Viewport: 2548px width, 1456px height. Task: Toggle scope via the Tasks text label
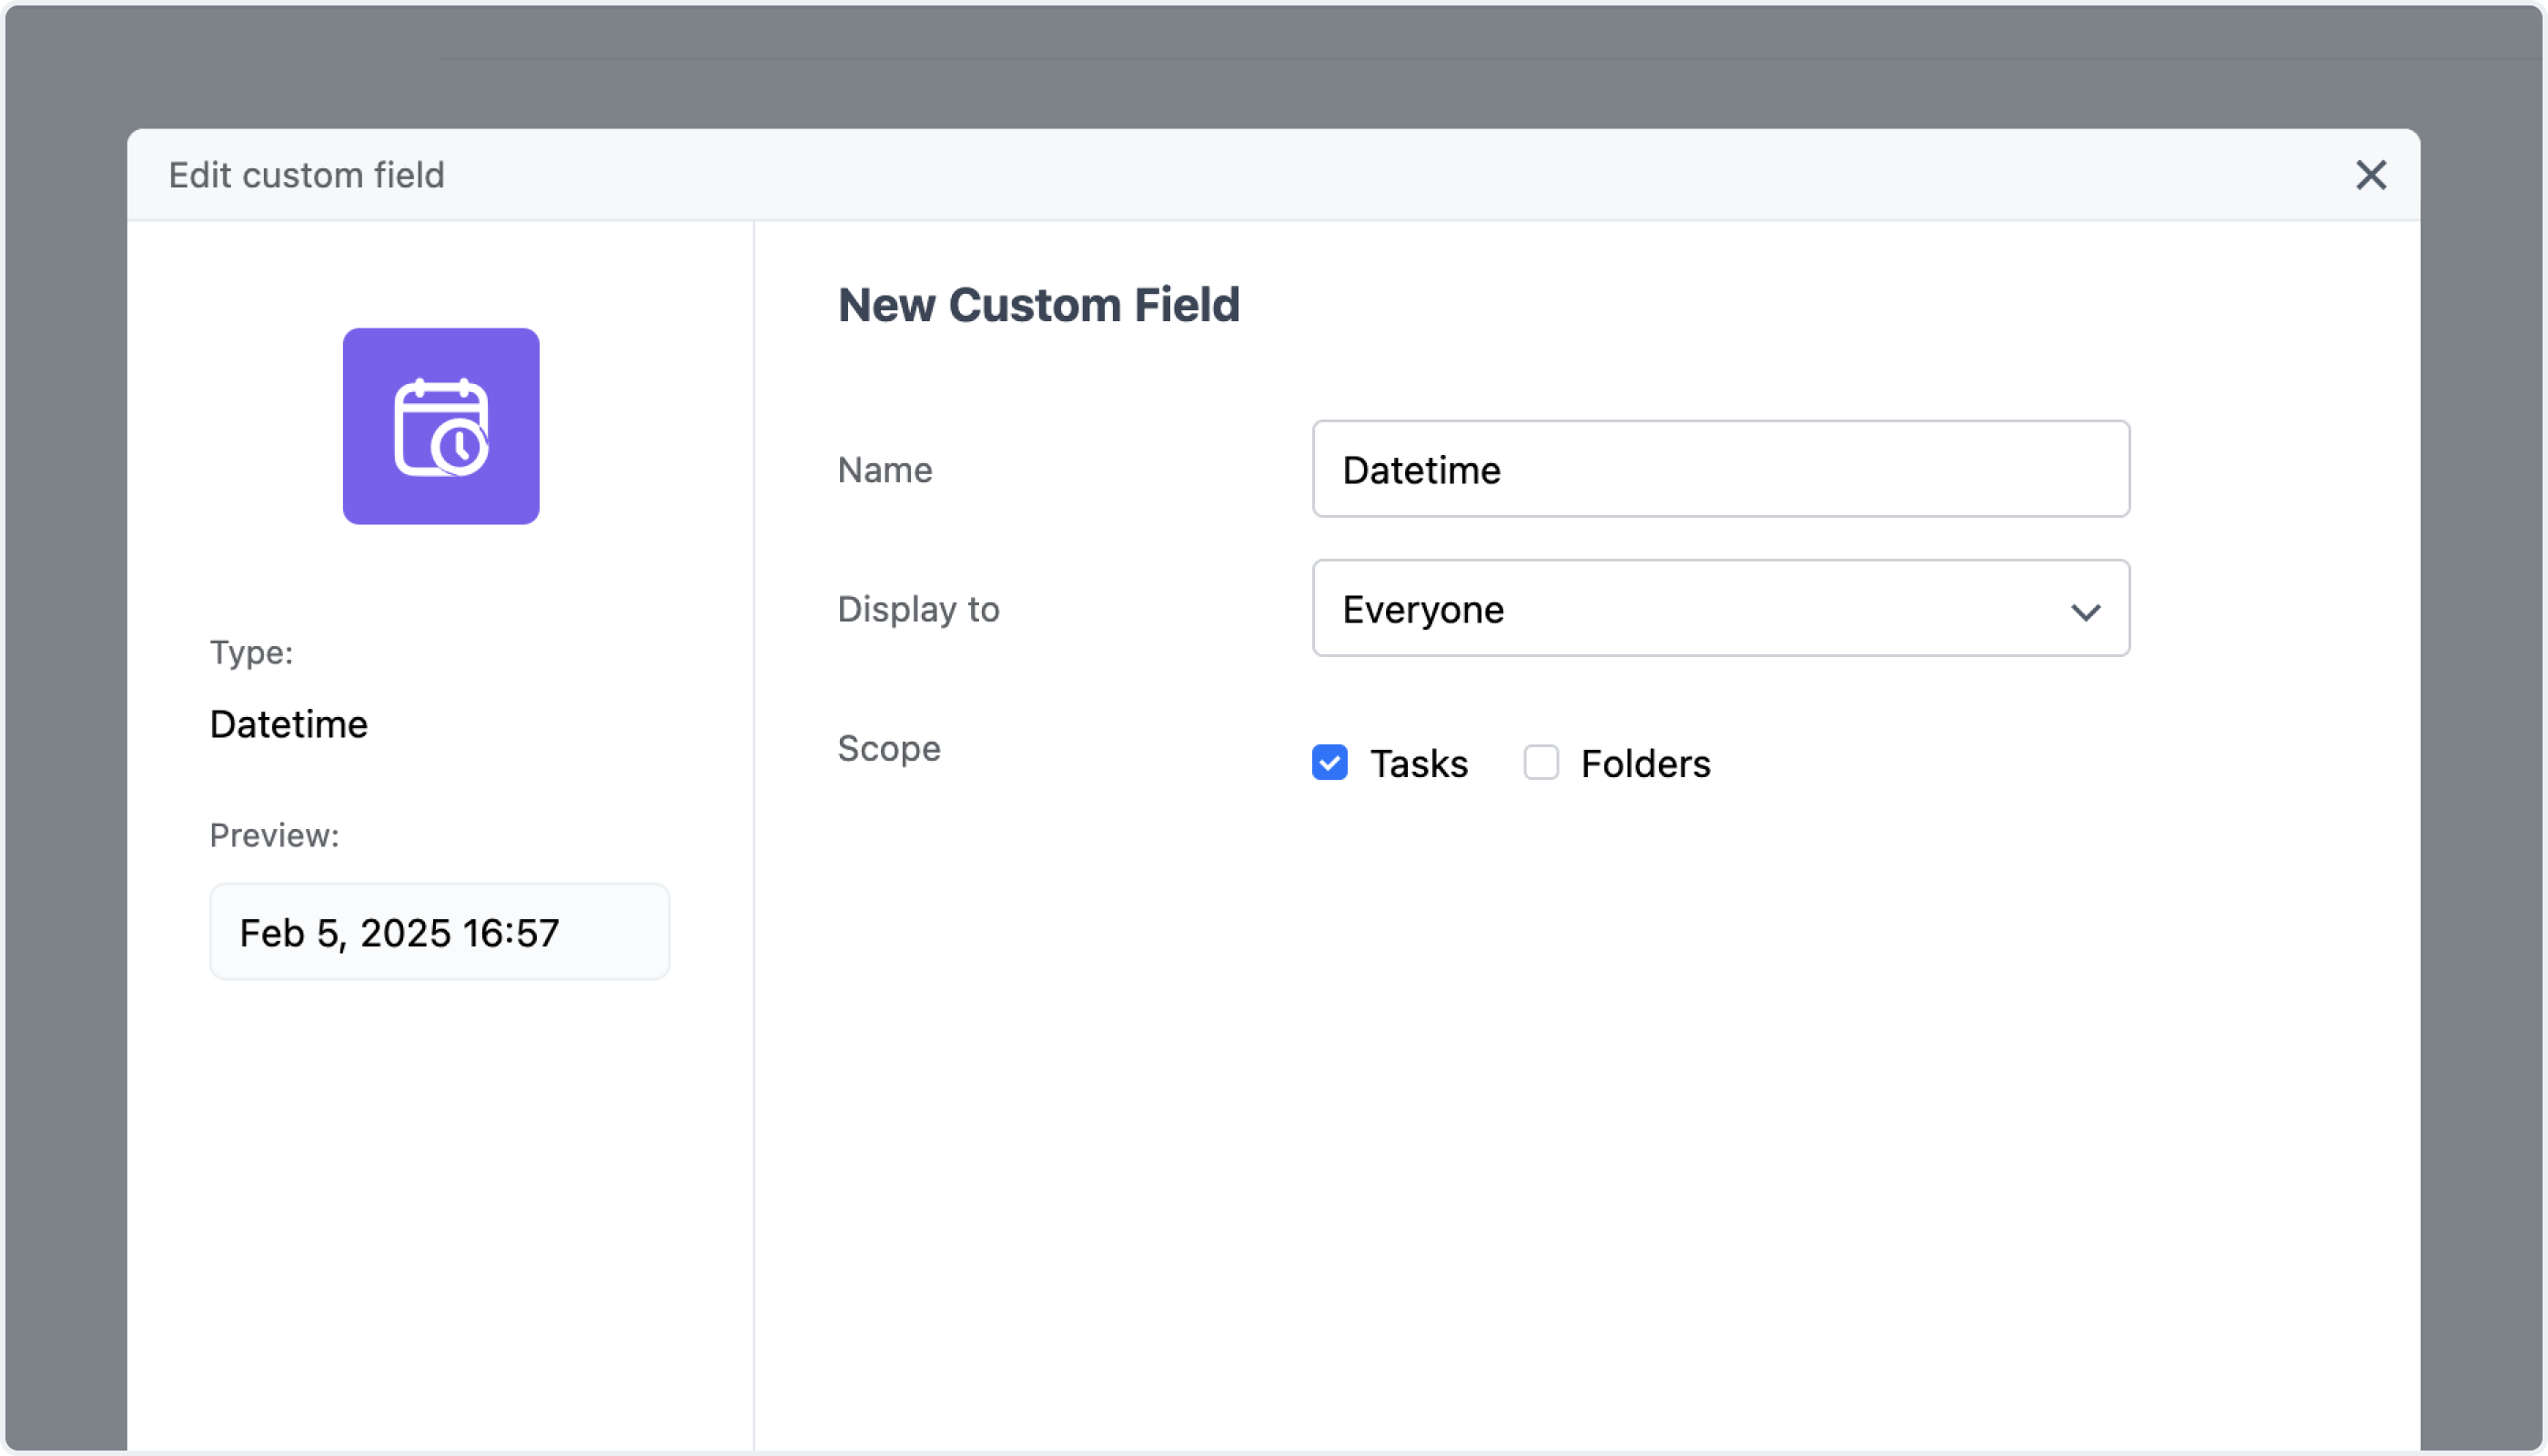pos(1418,764)
